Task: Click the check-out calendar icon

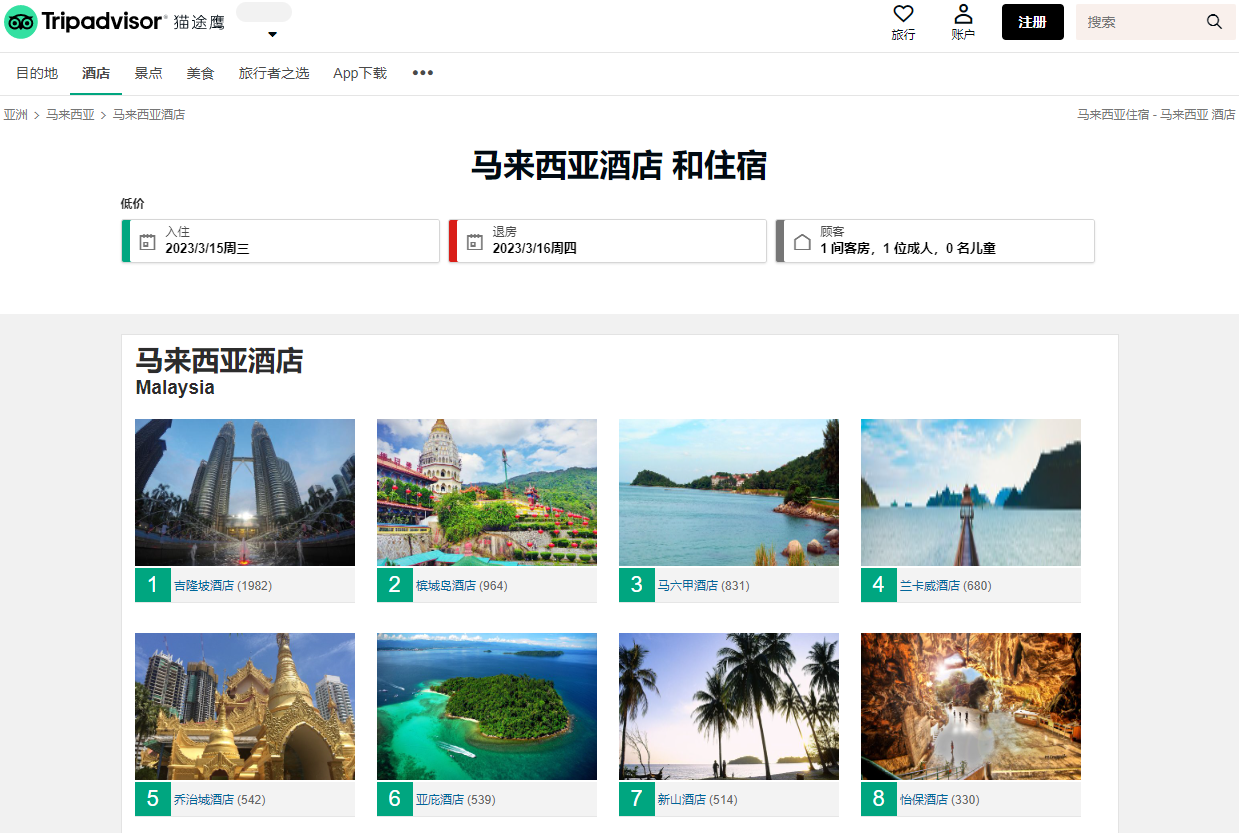Action: [474, 242]
